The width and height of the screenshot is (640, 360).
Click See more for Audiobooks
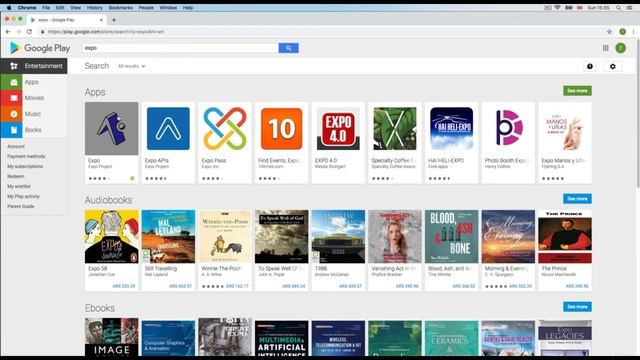[577, 199]
